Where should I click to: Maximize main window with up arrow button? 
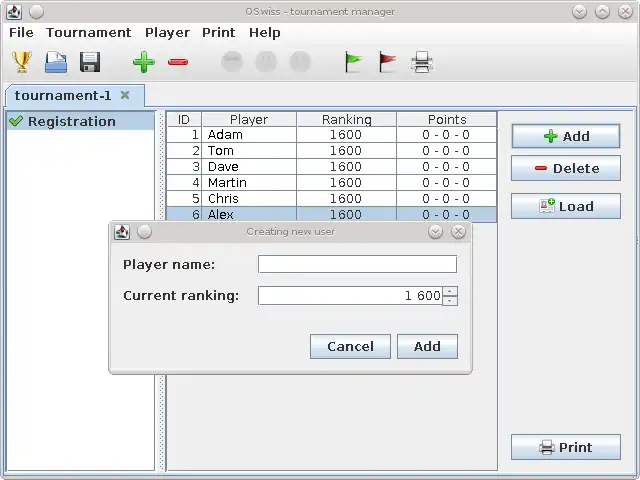pos(602,12)
